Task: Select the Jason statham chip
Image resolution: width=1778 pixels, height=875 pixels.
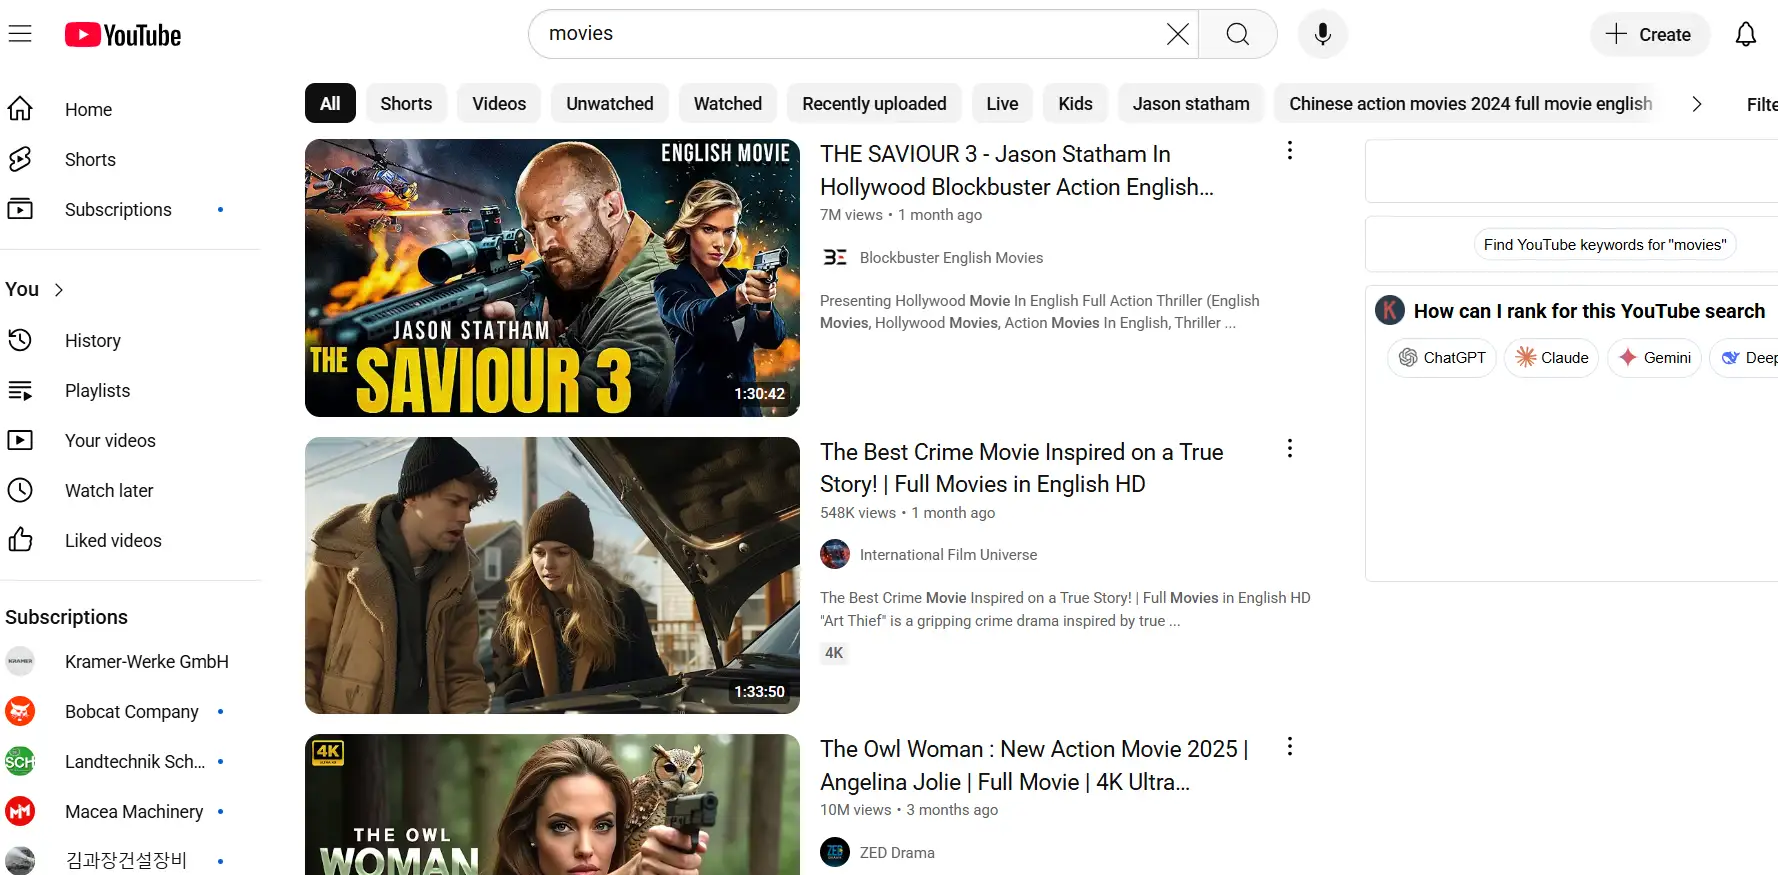Action: tap(1191, 103)
